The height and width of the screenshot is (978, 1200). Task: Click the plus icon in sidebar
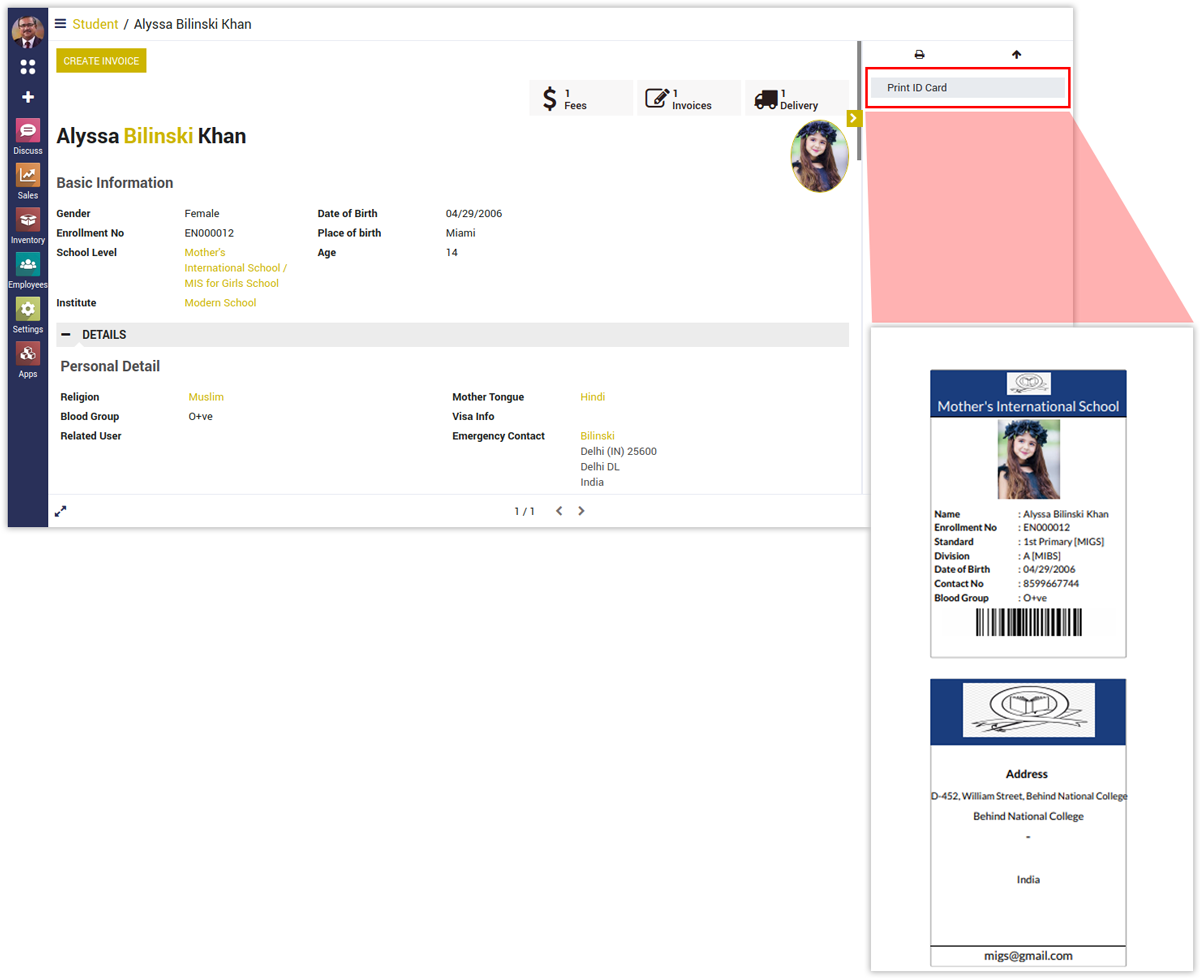coord(28,97)
